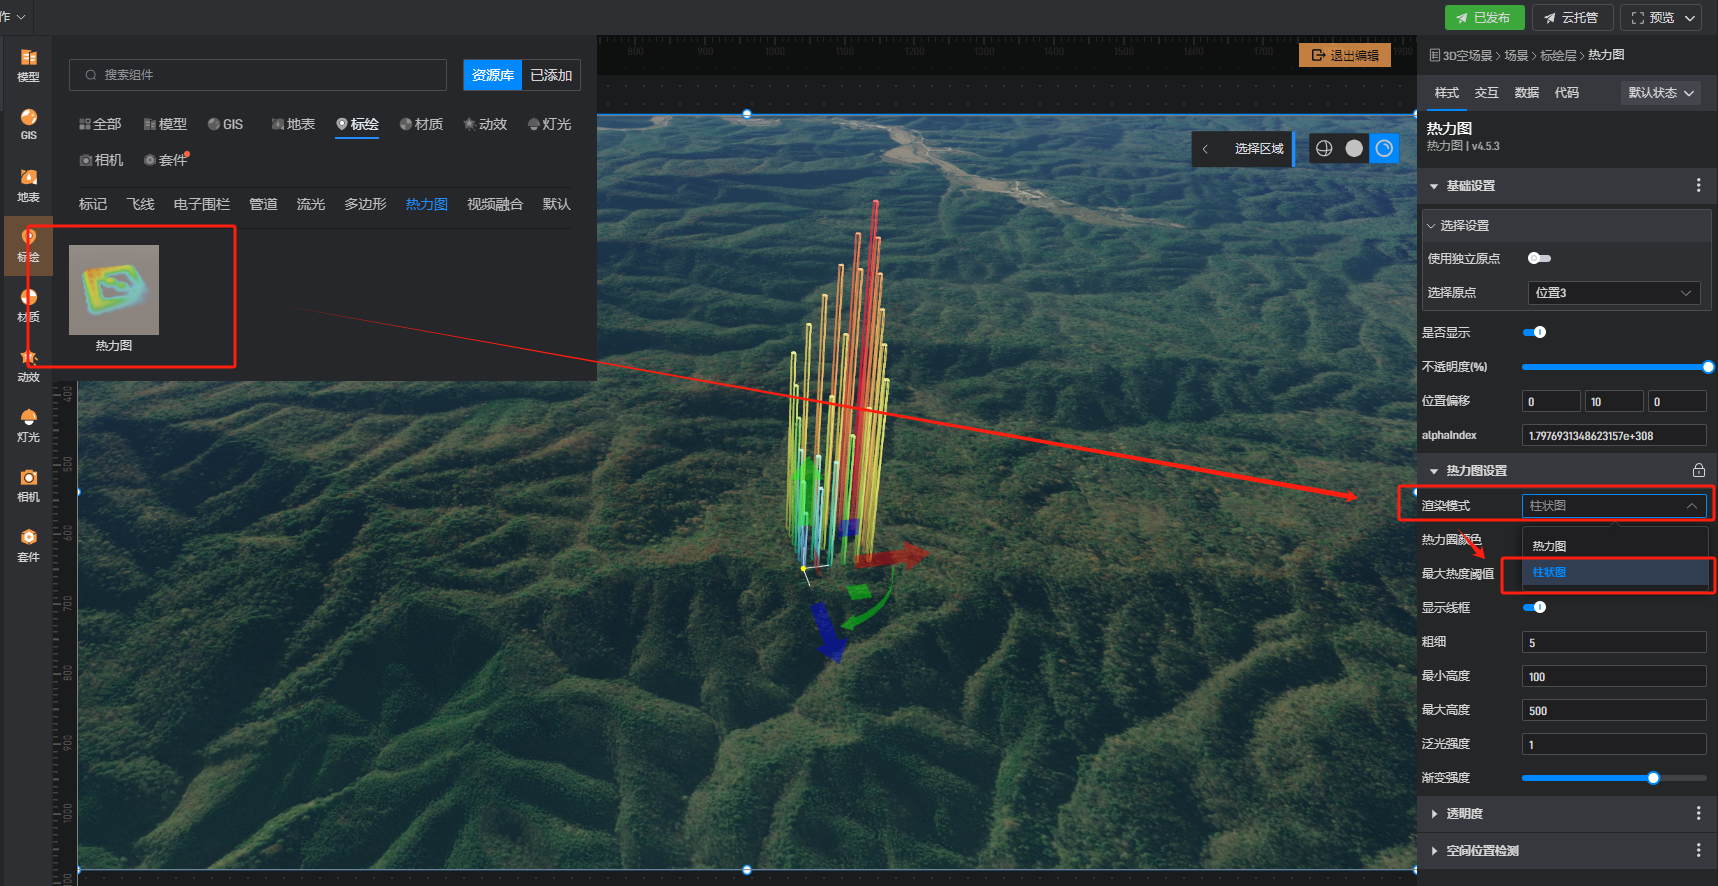This screenshot has width=1718, height=886.
Task: Click the 场景 breadcrumb link
Action: 1516,55
